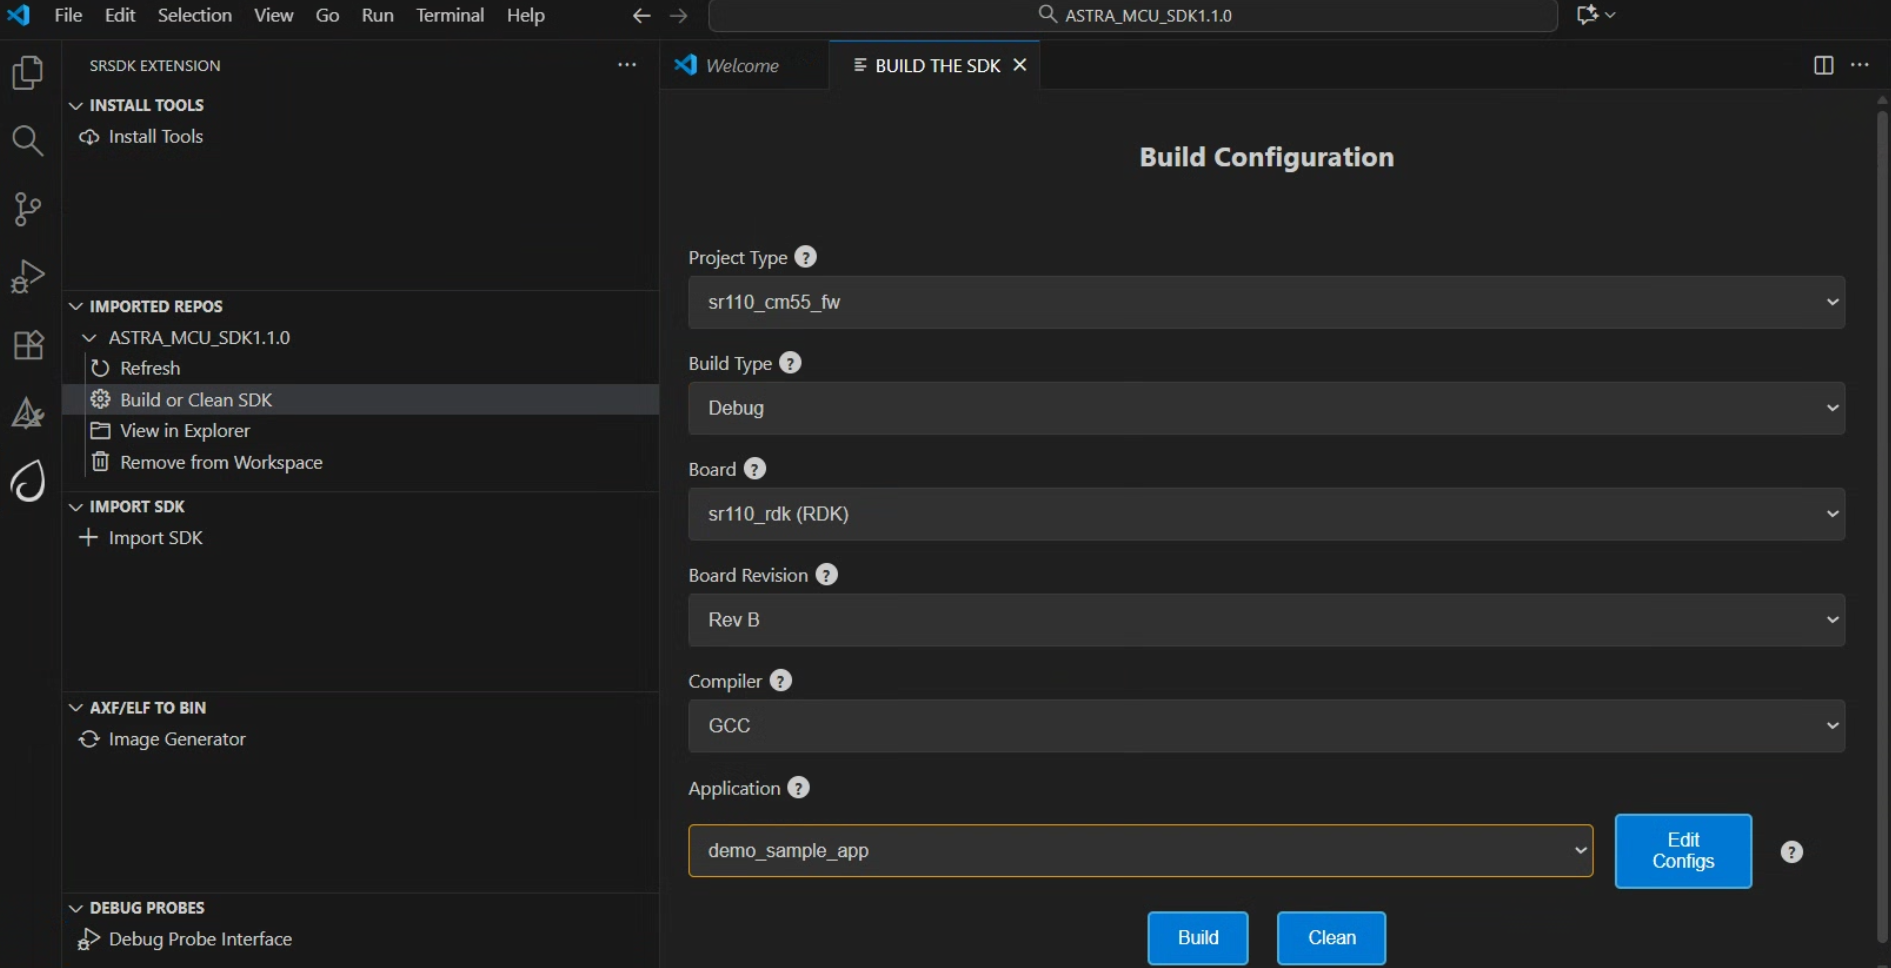Click the split editor right icon
The height and width of the screenshot is (968, 1891).
(1823, 65)
